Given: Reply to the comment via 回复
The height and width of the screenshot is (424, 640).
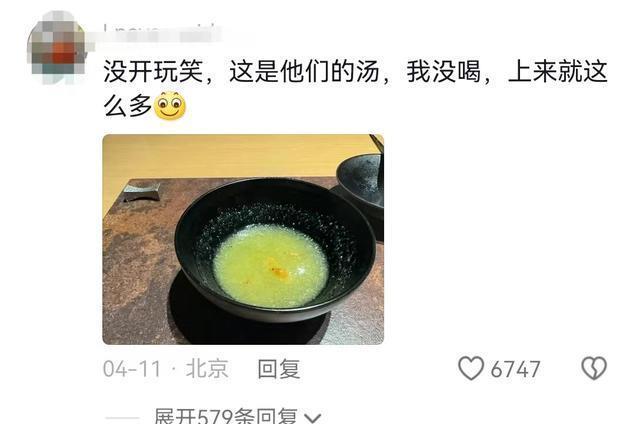Looking at the screenshot, I should [279, 369].
